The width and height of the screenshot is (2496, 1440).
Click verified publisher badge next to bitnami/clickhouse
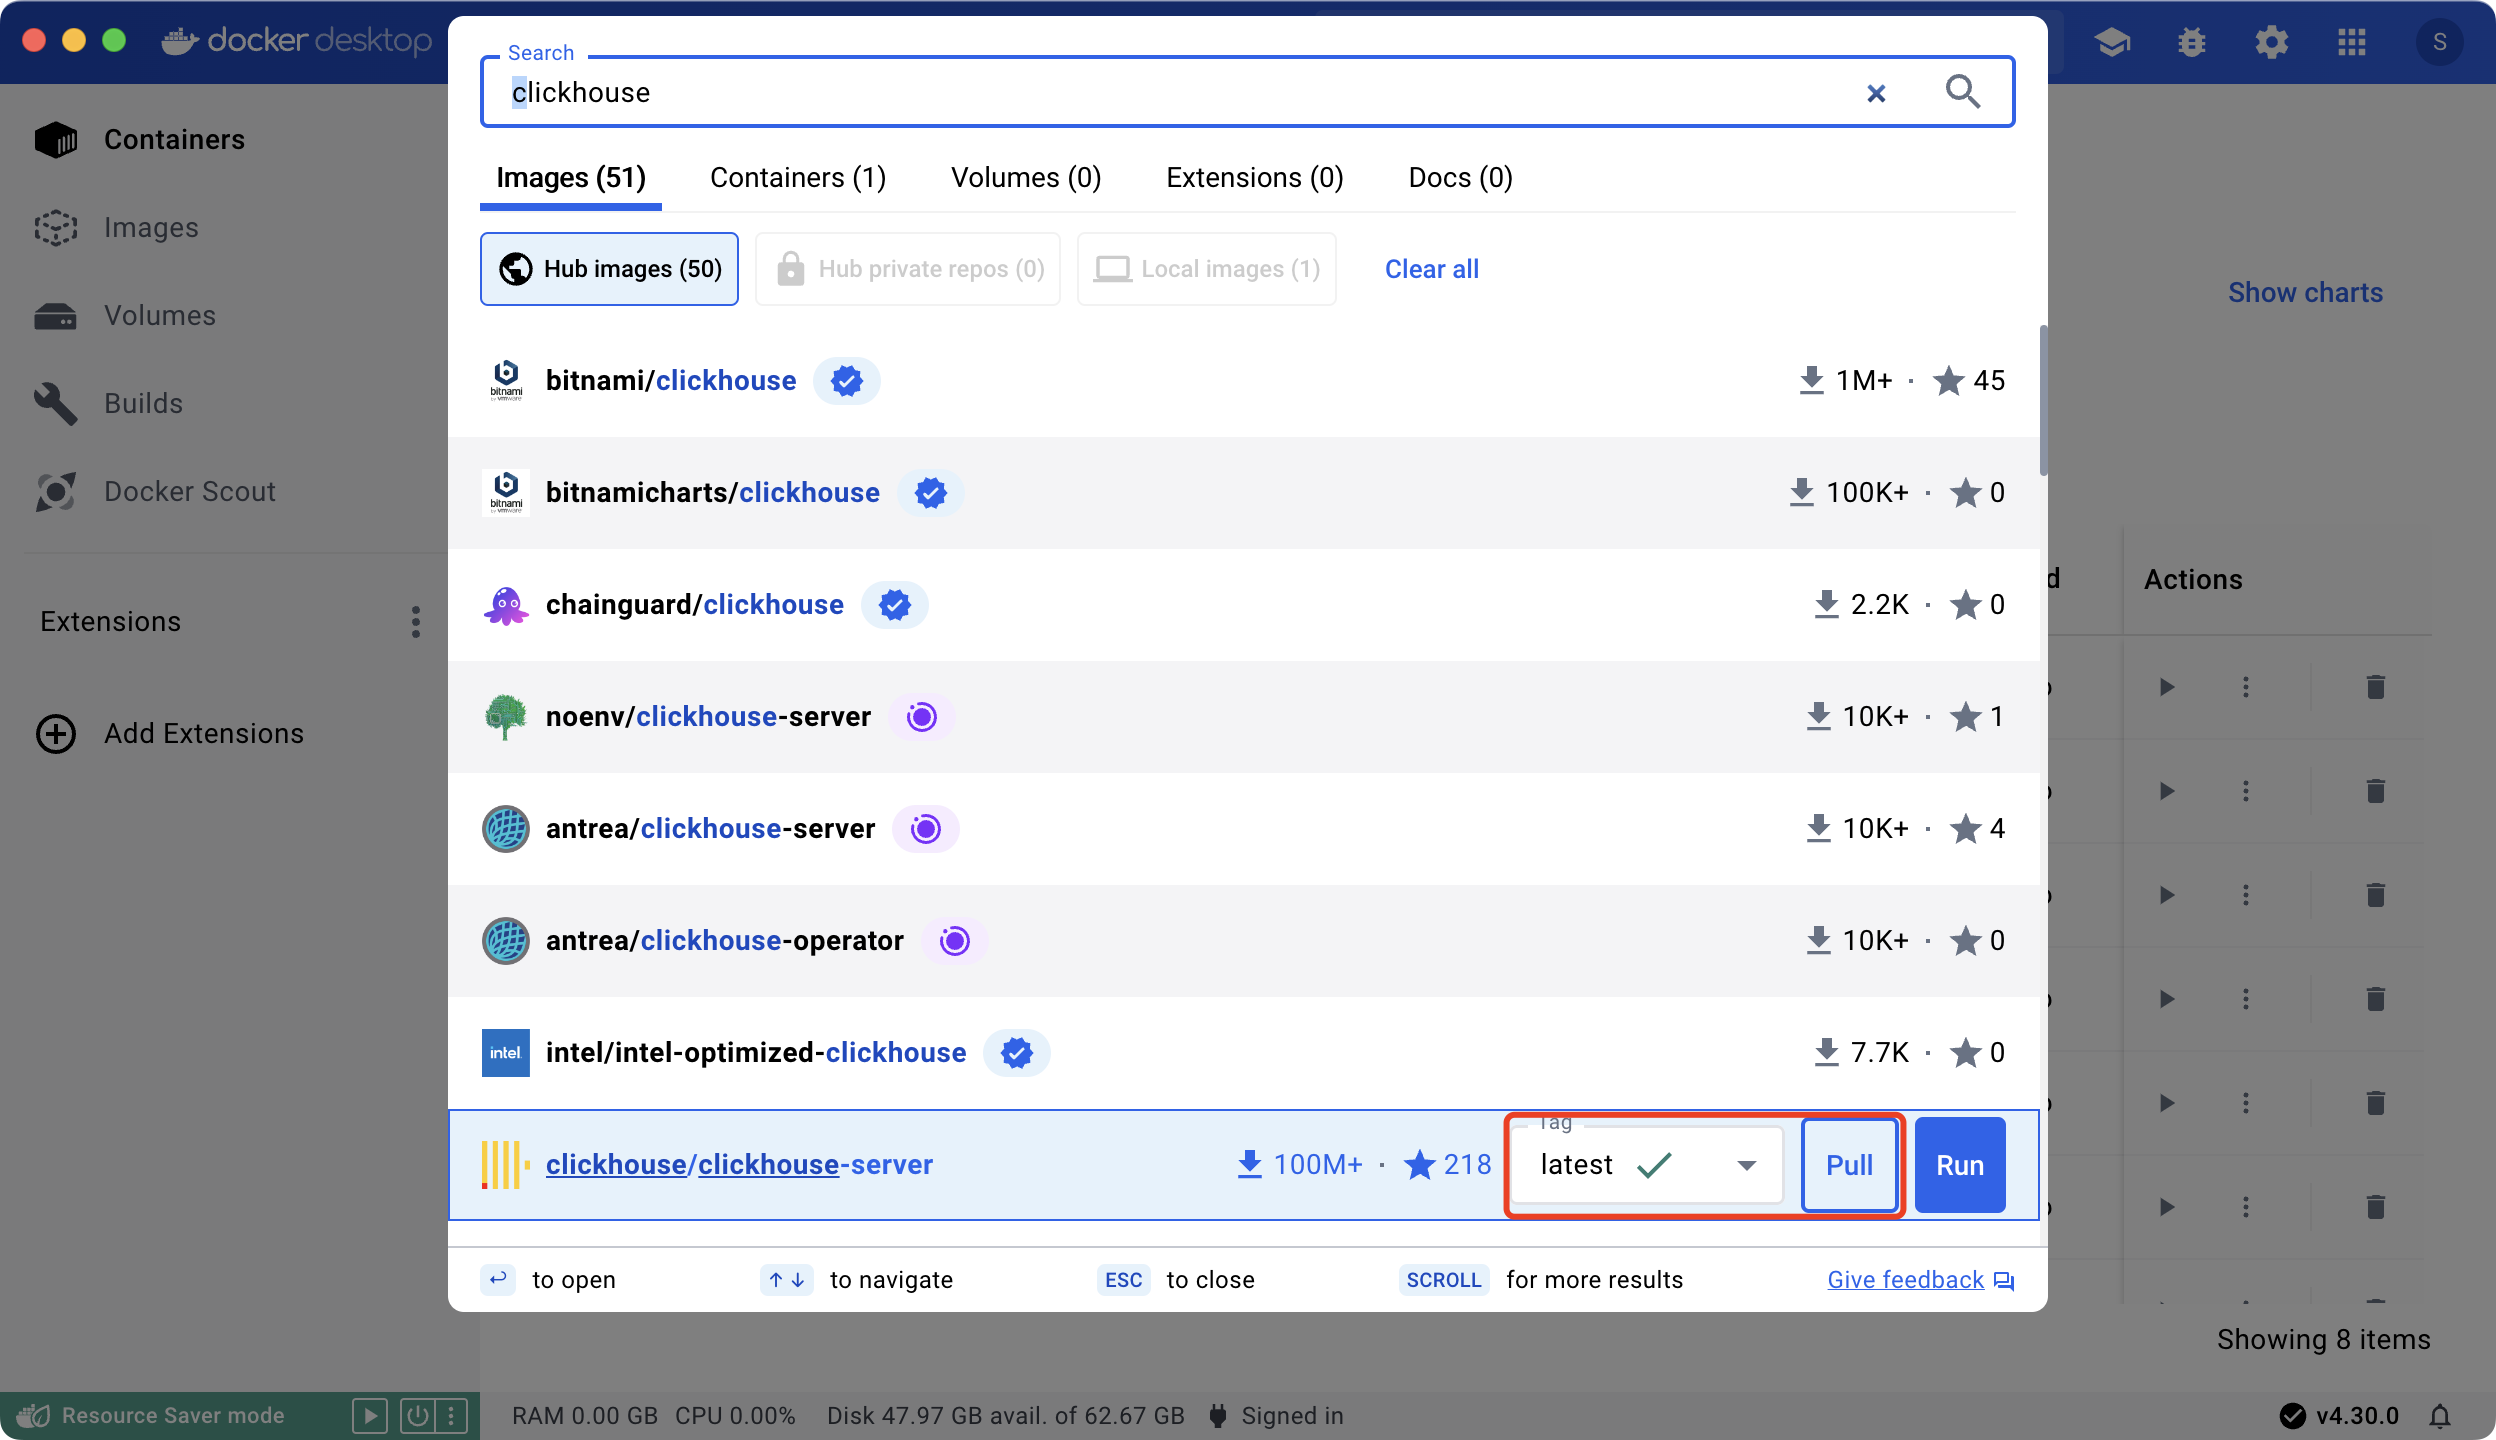pos(847,381)
